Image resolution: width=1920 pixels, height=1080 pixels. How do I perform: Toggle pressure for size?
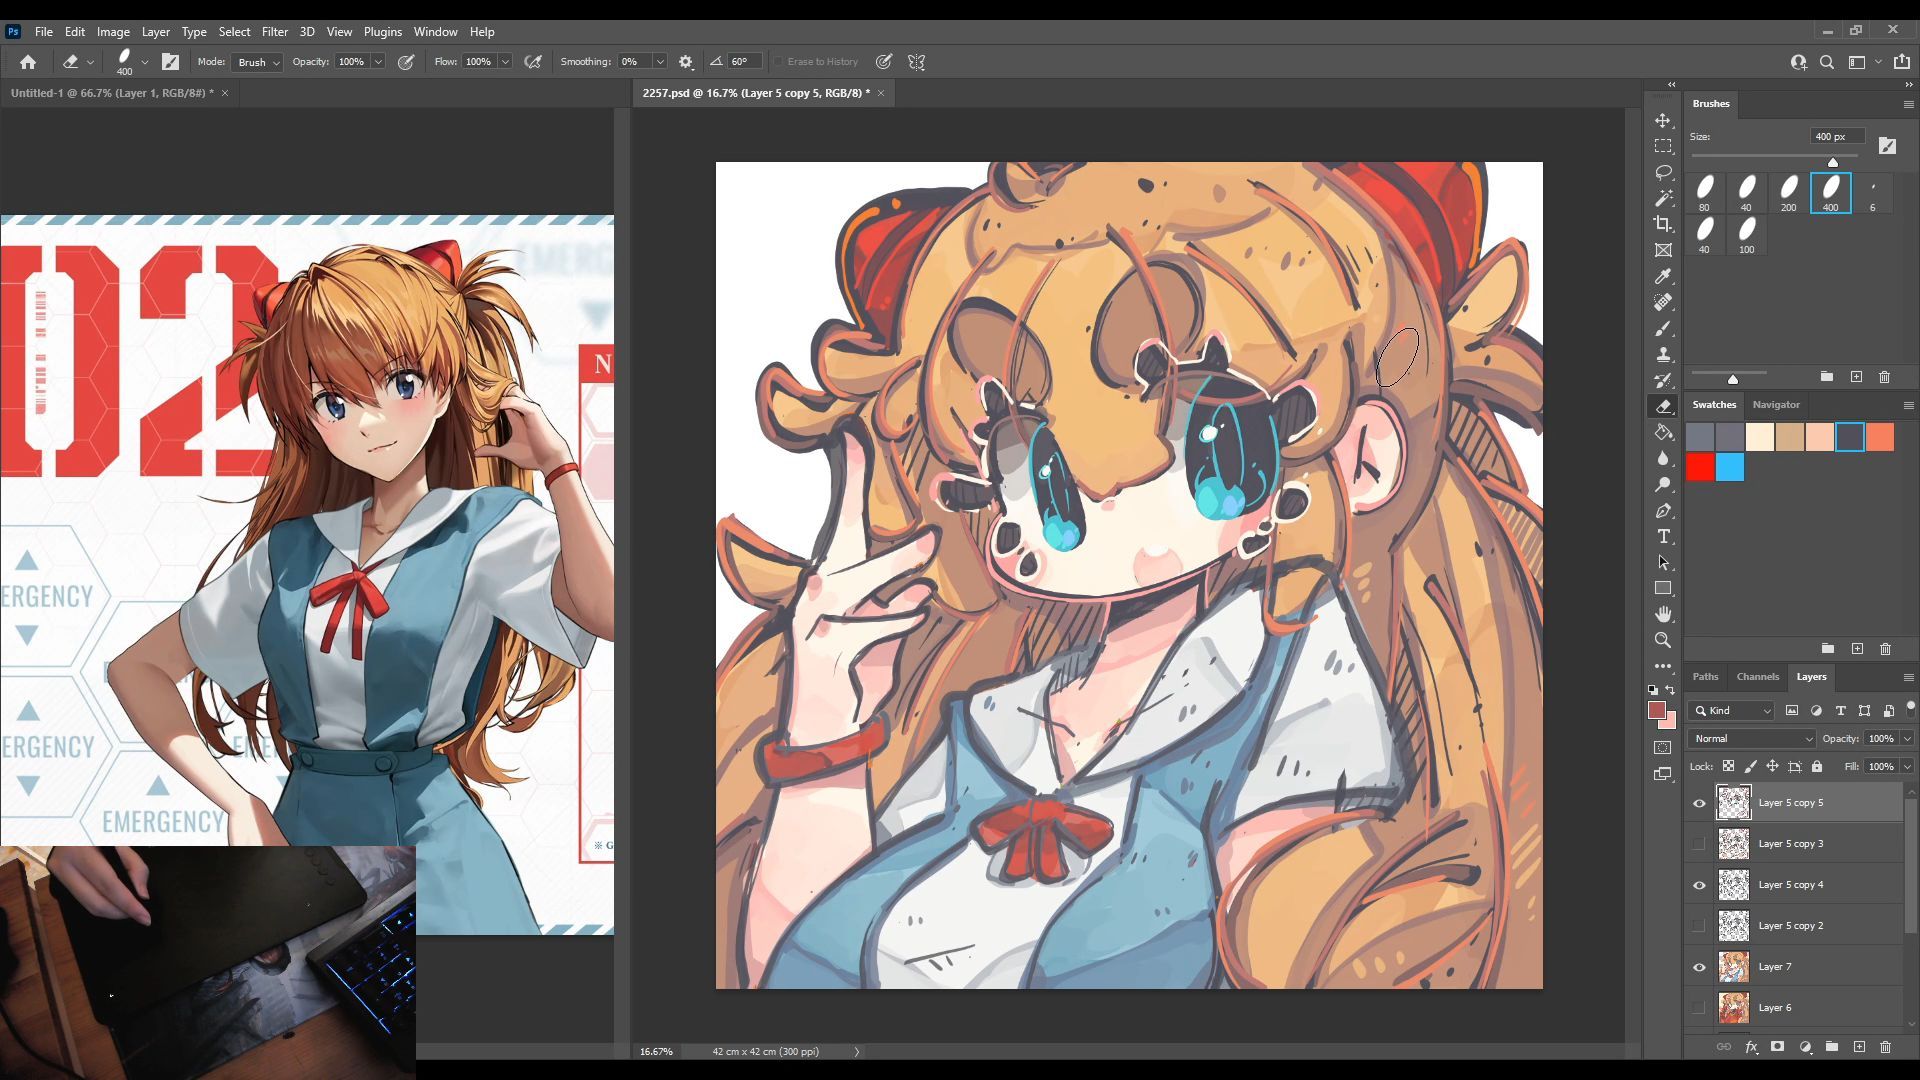pos(884,62)
